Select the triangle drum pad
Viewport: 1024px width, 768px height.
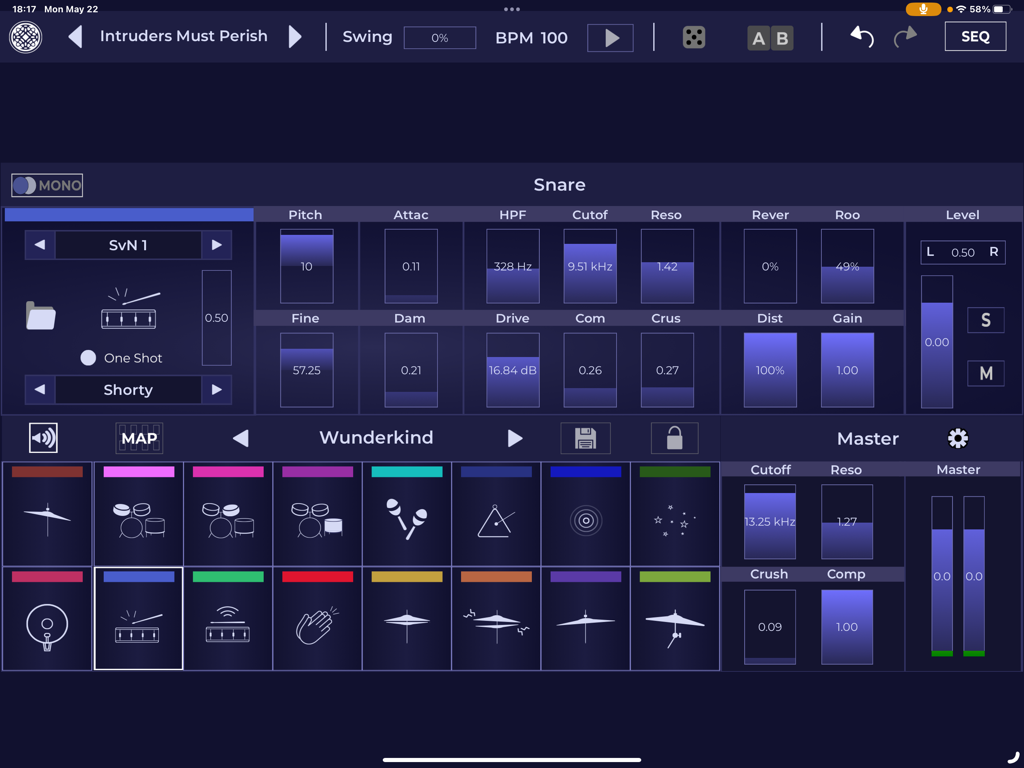coord(496,513)
